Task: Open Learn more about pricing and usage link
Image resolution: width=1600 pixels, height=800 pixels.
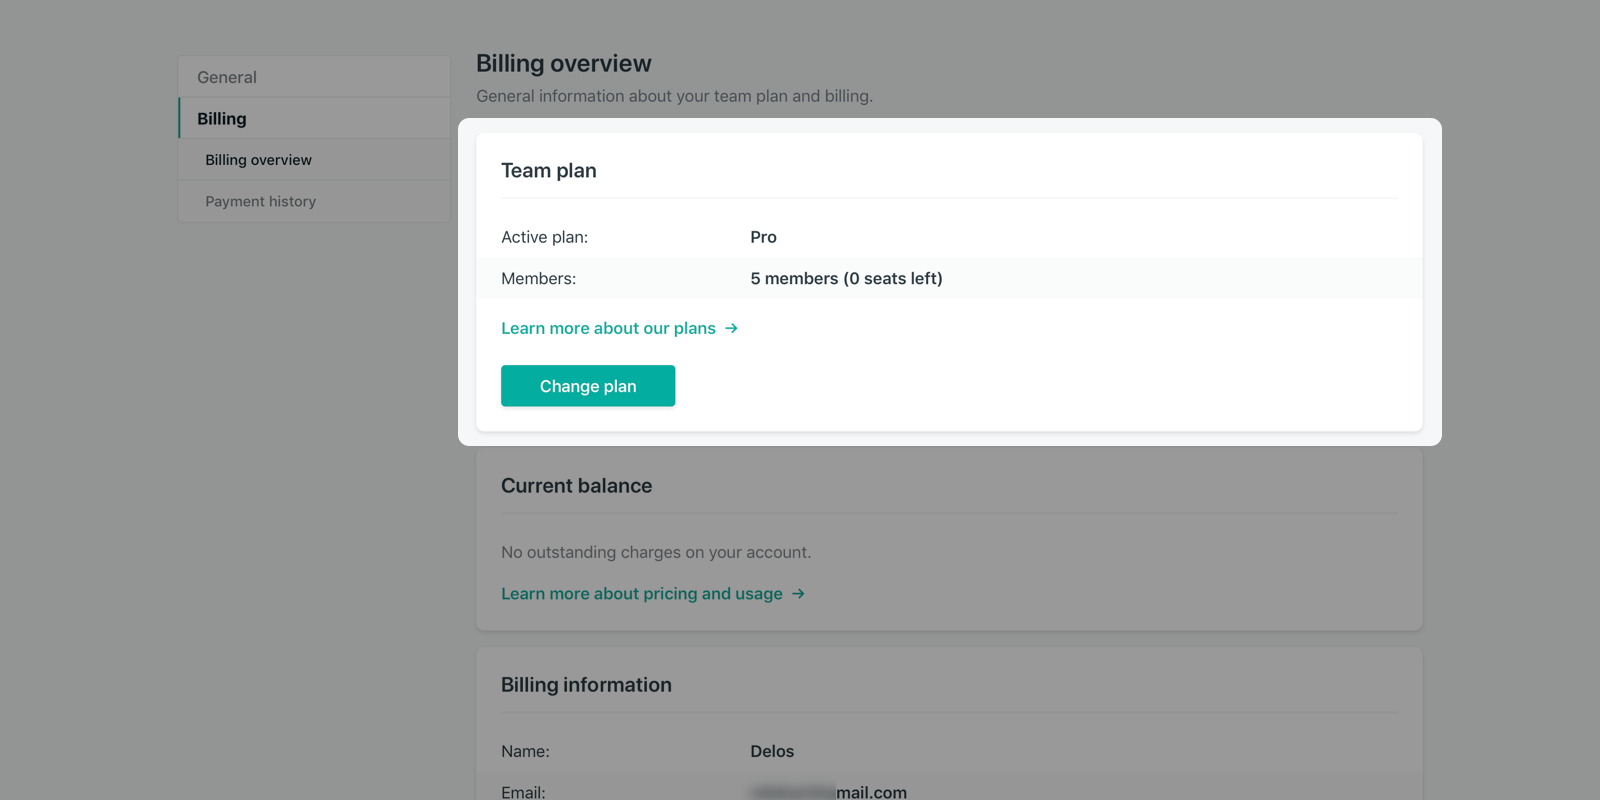Action: pyautogui.click(x=641, y=594)
